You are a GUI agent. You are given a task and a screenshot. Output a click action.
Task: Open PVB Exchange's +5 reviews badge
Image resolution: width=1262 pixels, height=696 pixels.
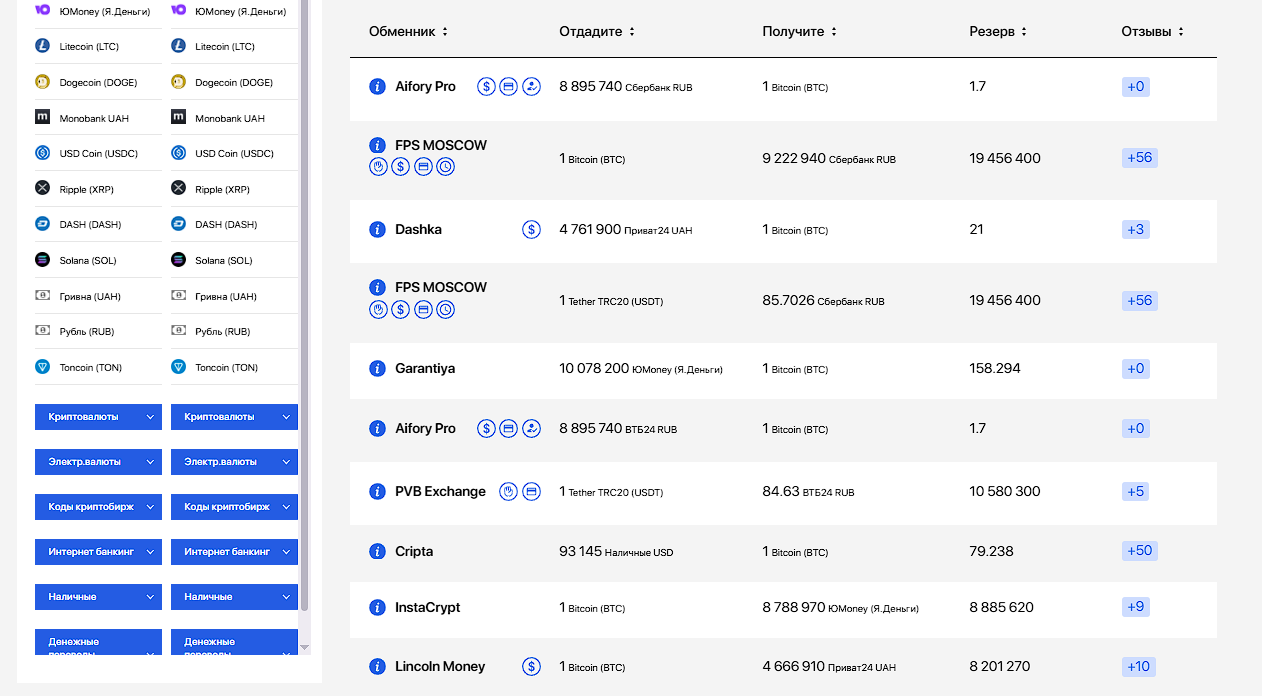pos(1135,491)
